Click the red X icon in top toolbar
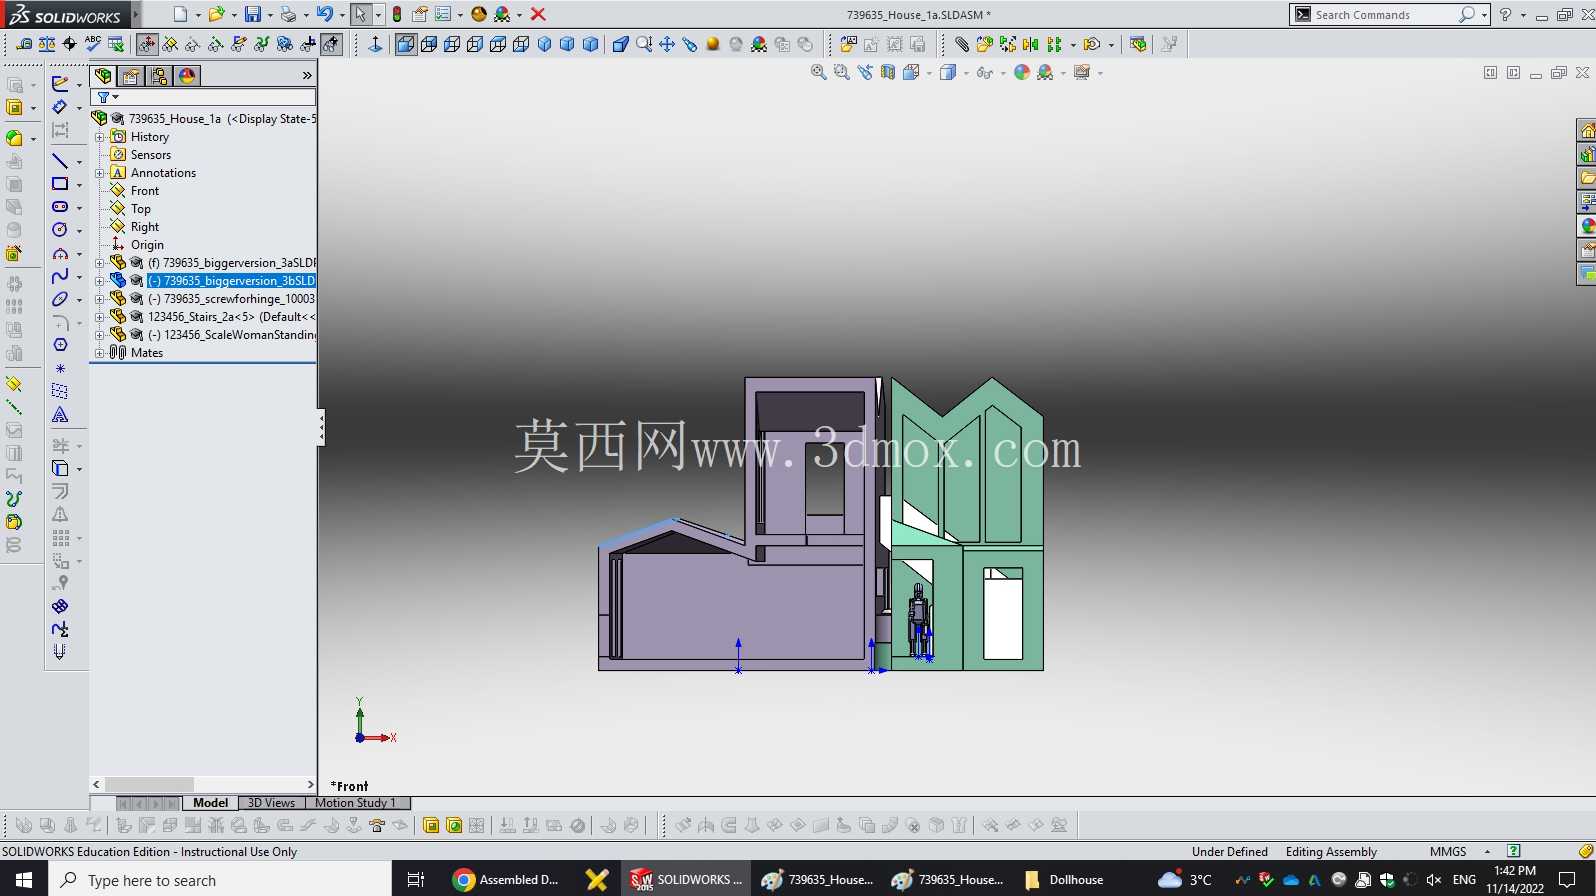Image resolution: width=1596 pixels, height=896 pixels. click(x=538, y=14)
